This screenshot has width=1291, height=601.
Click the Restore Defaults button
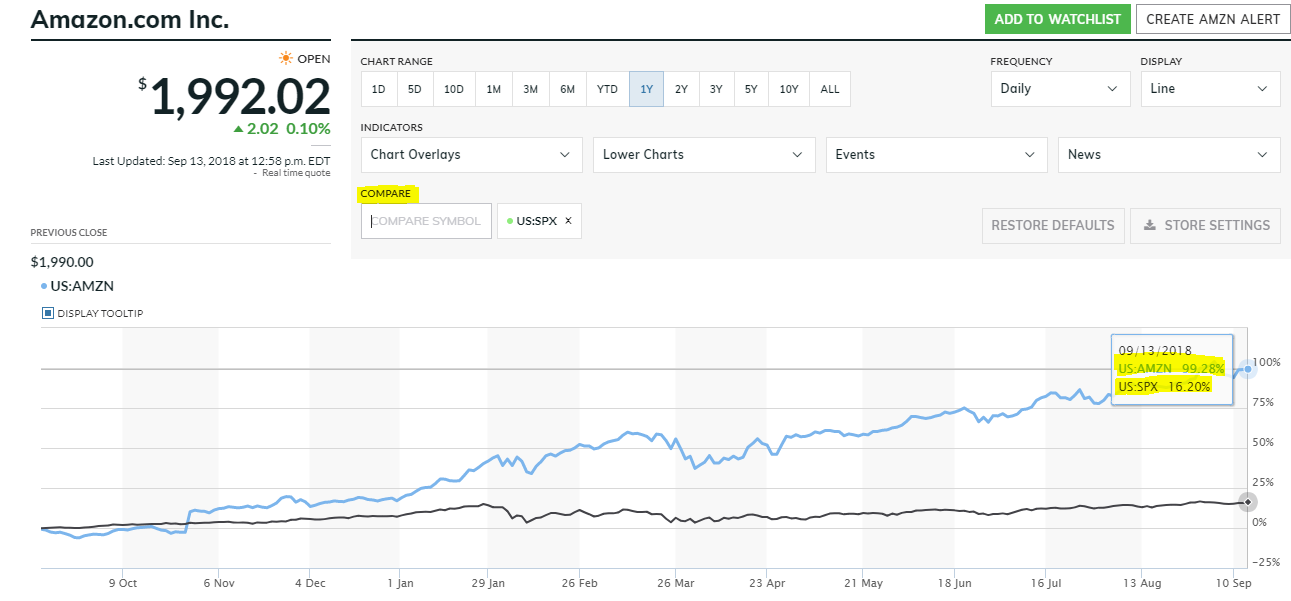point(1053,225)
